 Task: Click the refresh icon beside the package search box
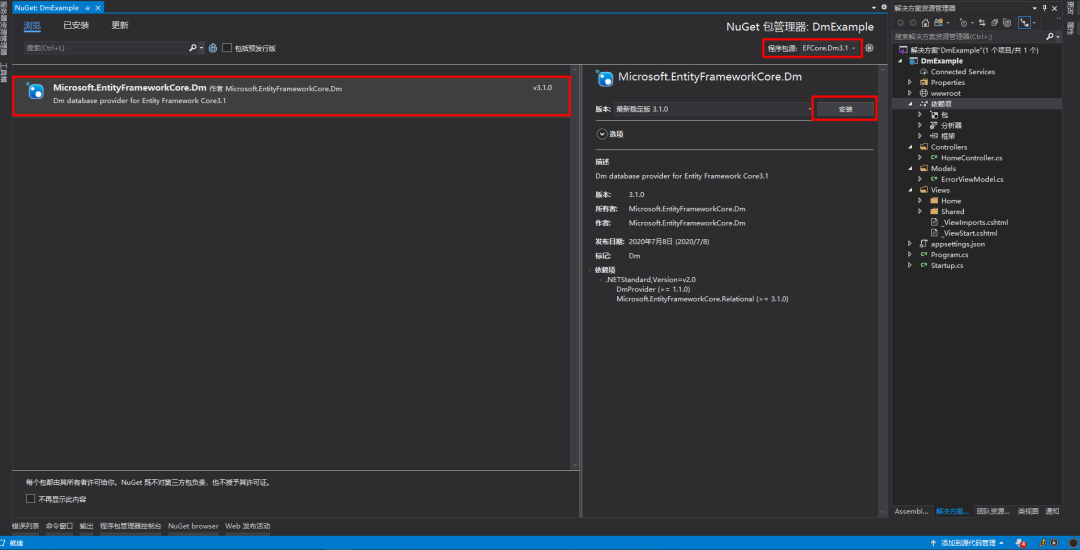click(x=213, y=48)
